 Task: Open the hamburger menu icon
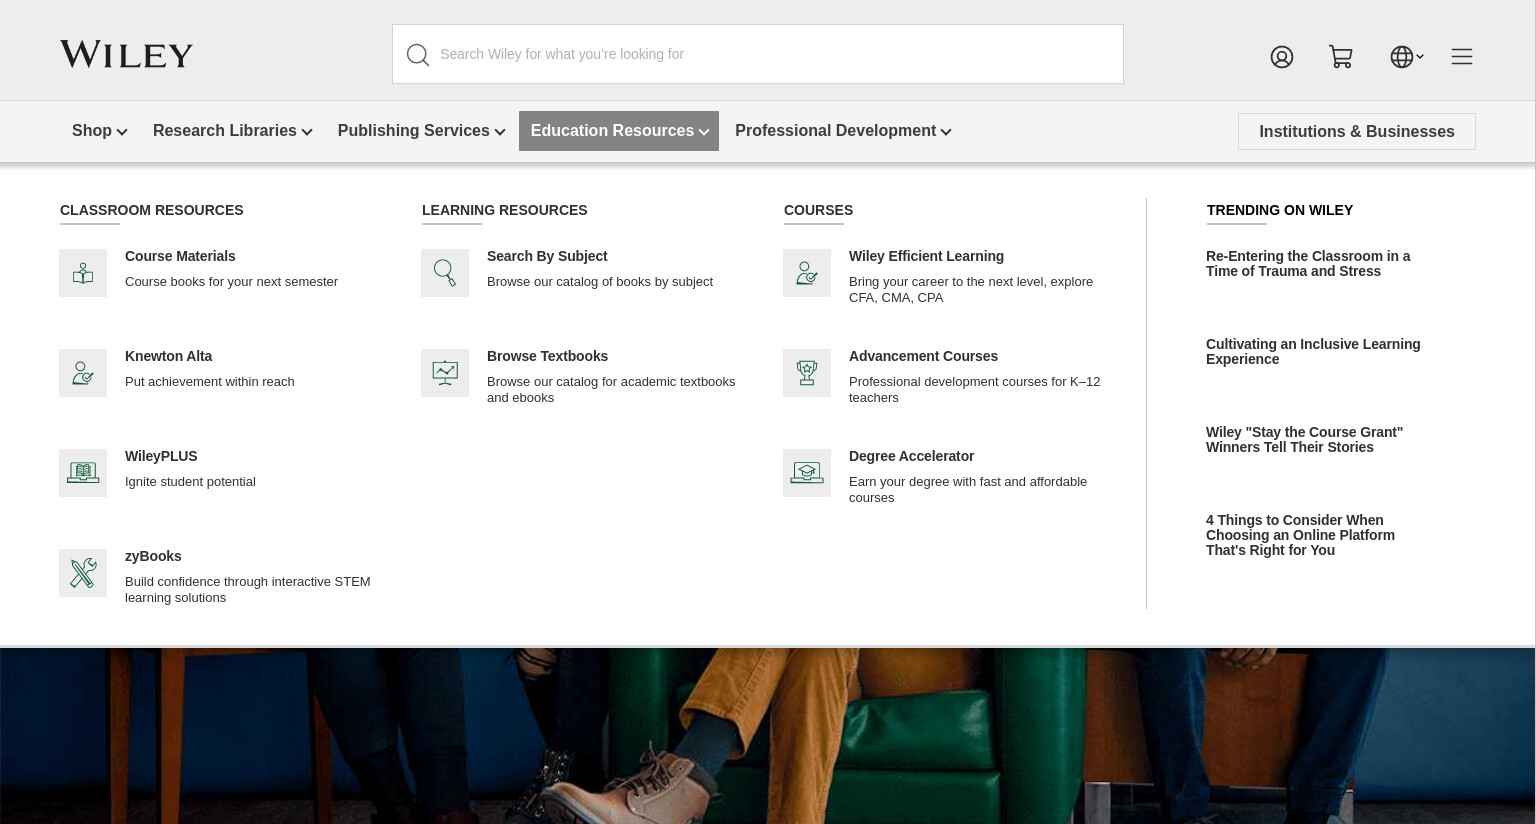pos(1462,57)
